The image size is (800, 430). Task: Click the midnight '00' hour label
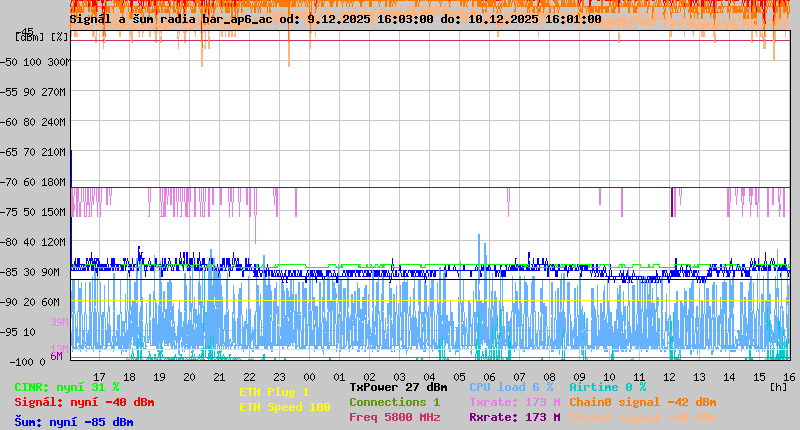point(310,377)
